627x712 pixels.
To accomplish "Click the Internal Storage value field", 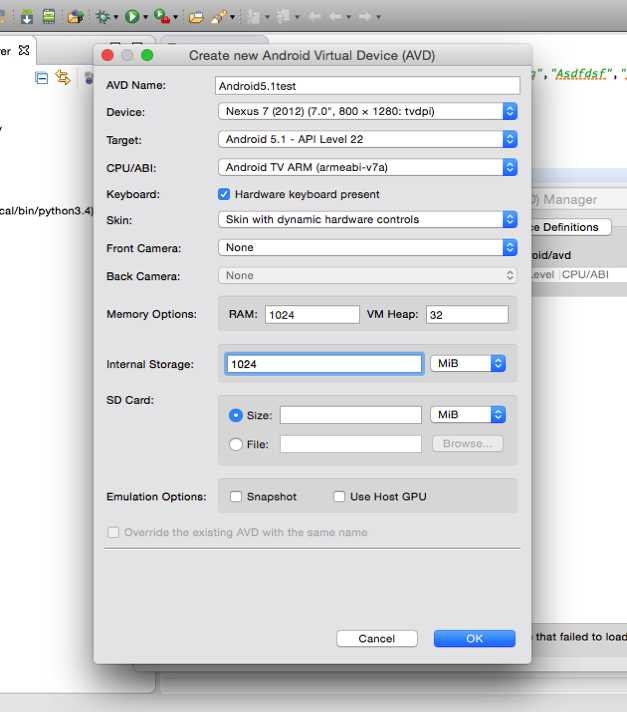I will point(325,364).
